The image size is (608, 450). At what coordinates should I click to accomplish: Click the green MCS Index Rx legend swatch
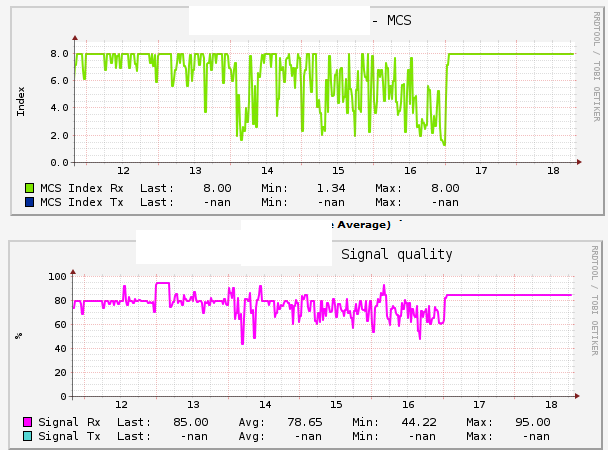tap(29, 188)
